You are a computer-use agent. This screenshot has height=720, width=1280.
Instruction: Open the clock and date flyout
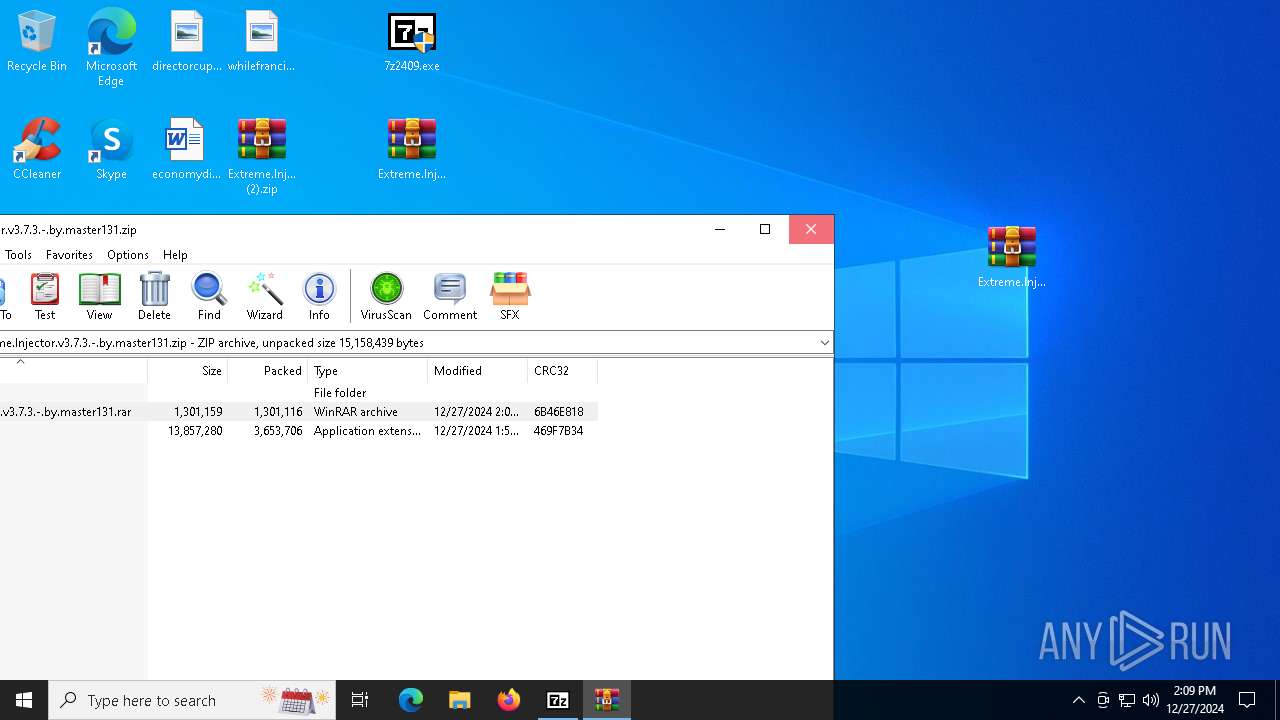[x=1195, y=700]
